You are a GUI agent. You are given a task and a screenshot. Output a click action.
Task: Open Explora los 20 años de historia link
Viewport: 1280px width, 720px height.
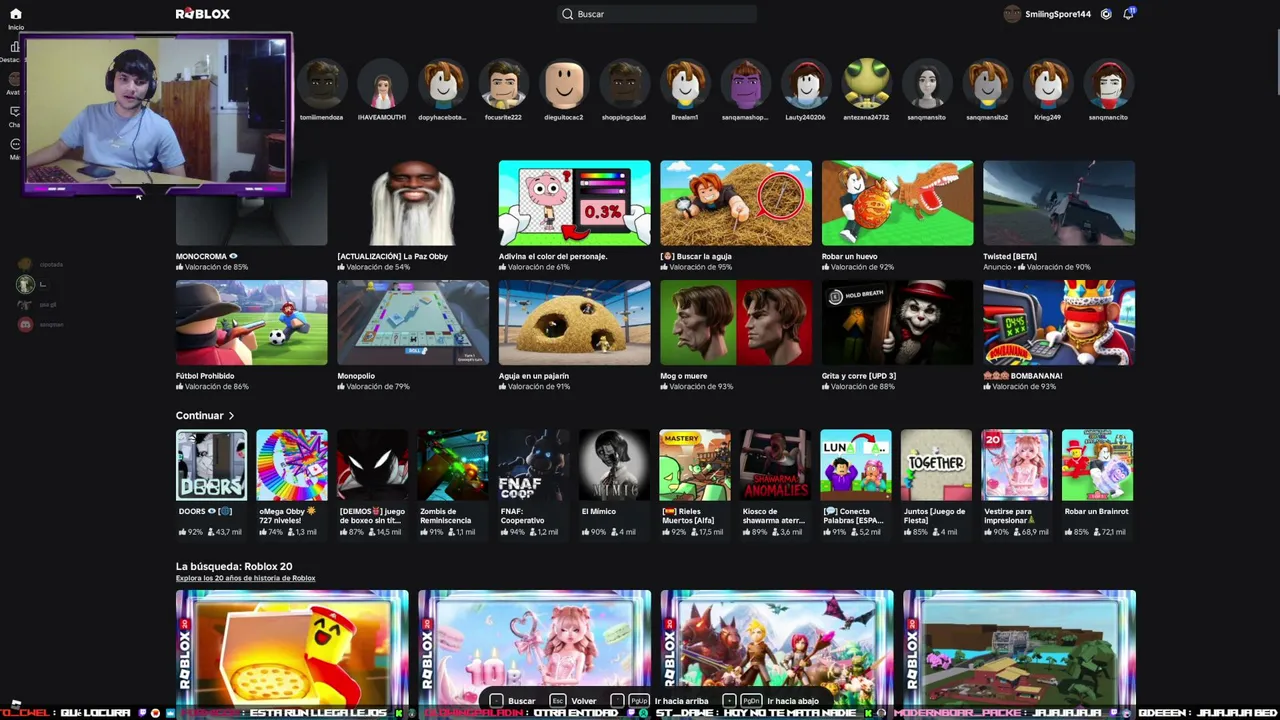pos(246,578)
